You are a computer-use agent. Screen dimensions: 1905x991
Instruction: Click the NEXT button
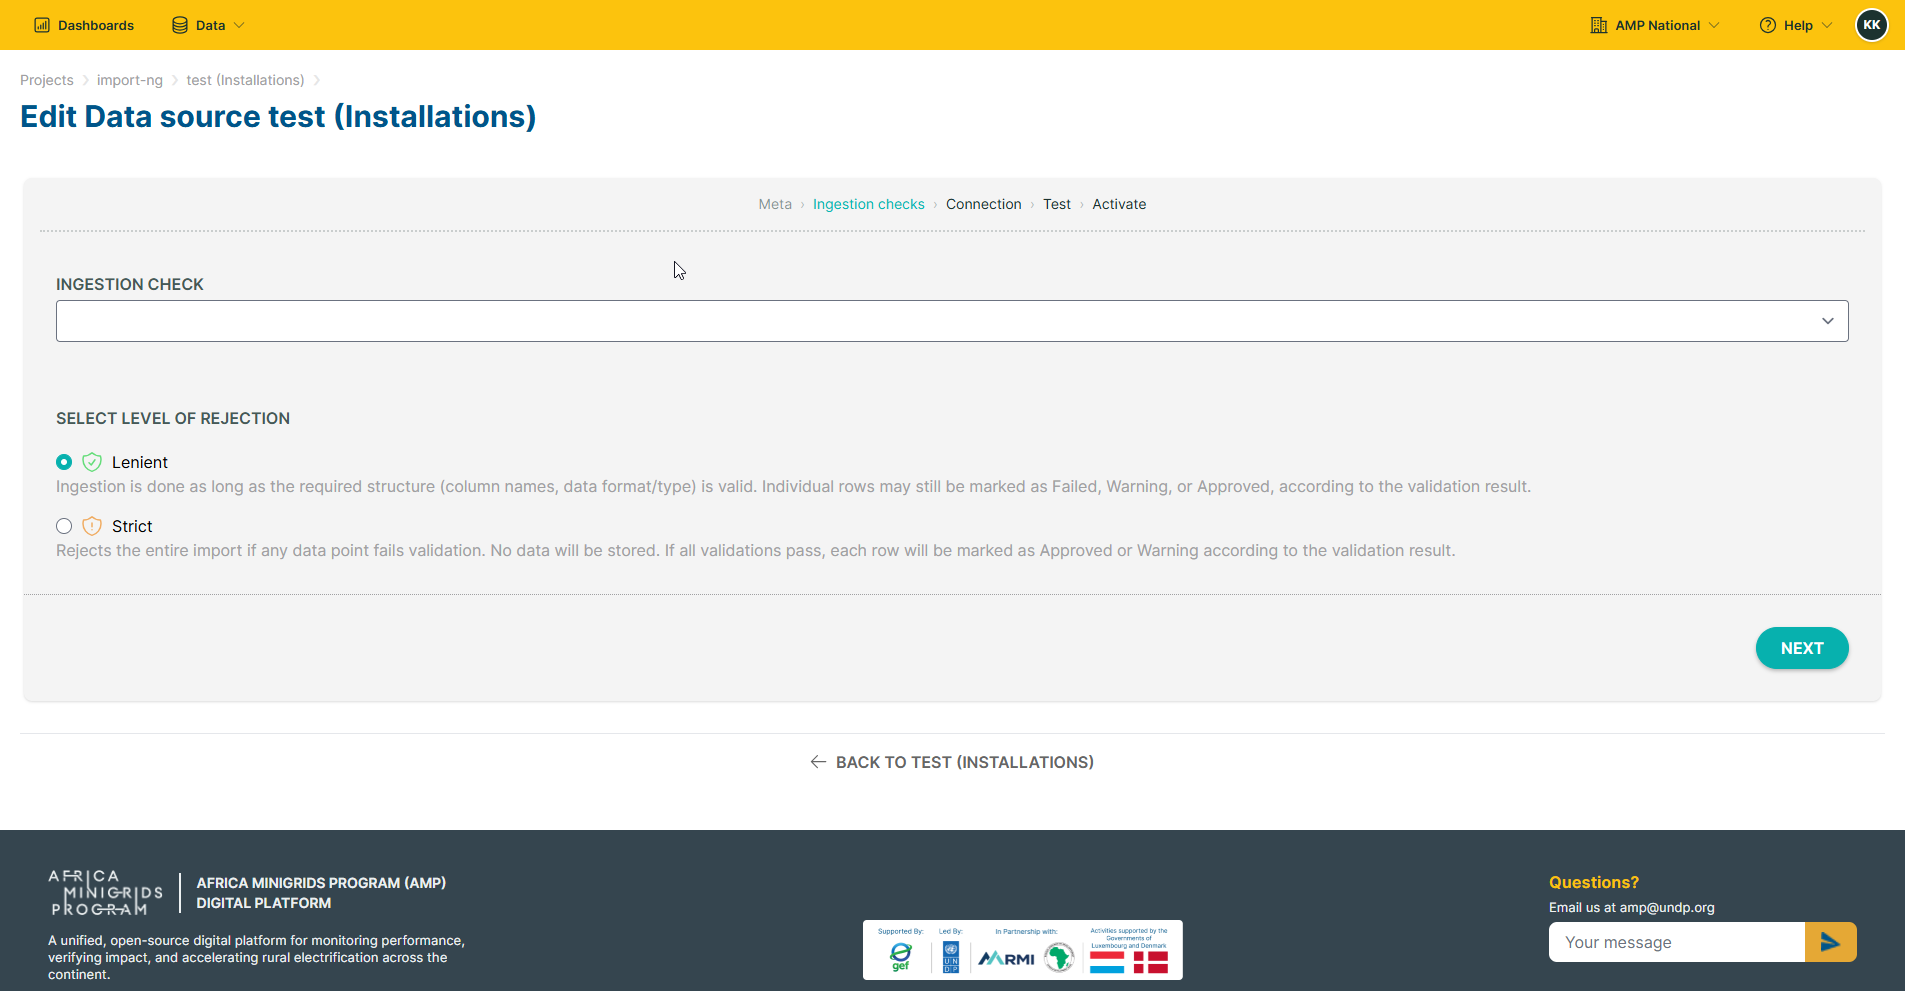(x=1802, y=648)
